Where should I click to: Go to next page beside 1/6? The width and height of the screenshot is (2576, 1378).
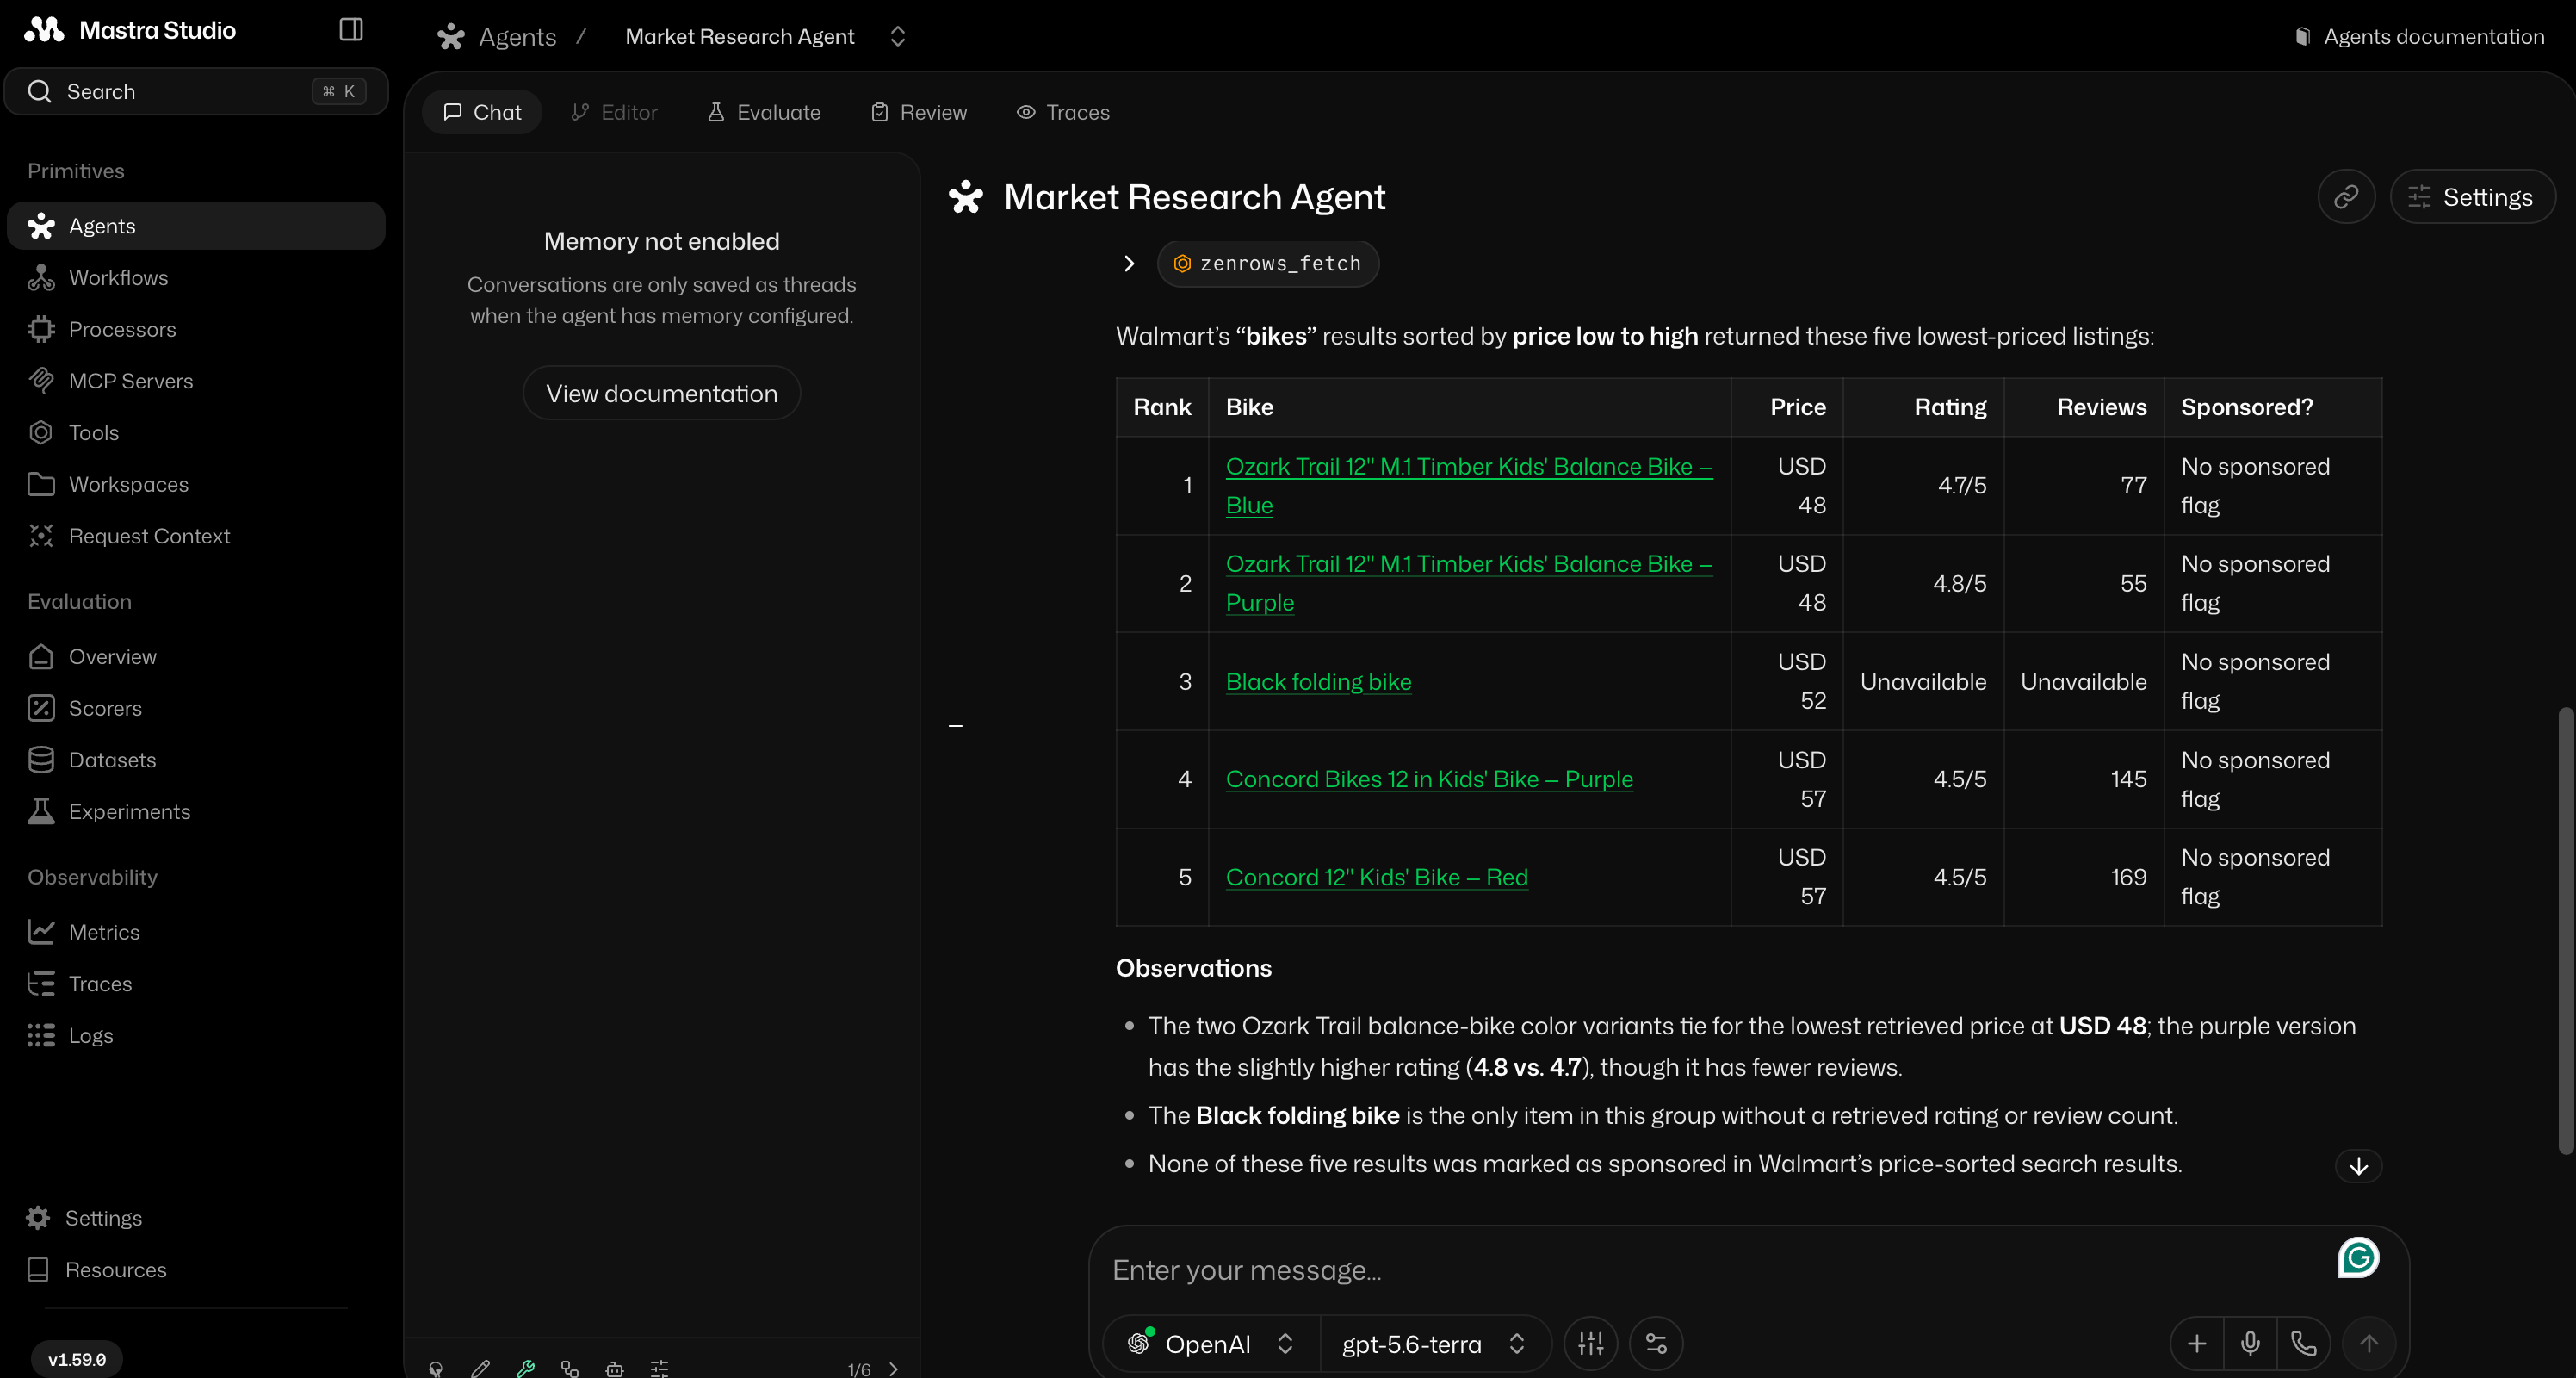pyautogui.click(x=894, y=1369)
